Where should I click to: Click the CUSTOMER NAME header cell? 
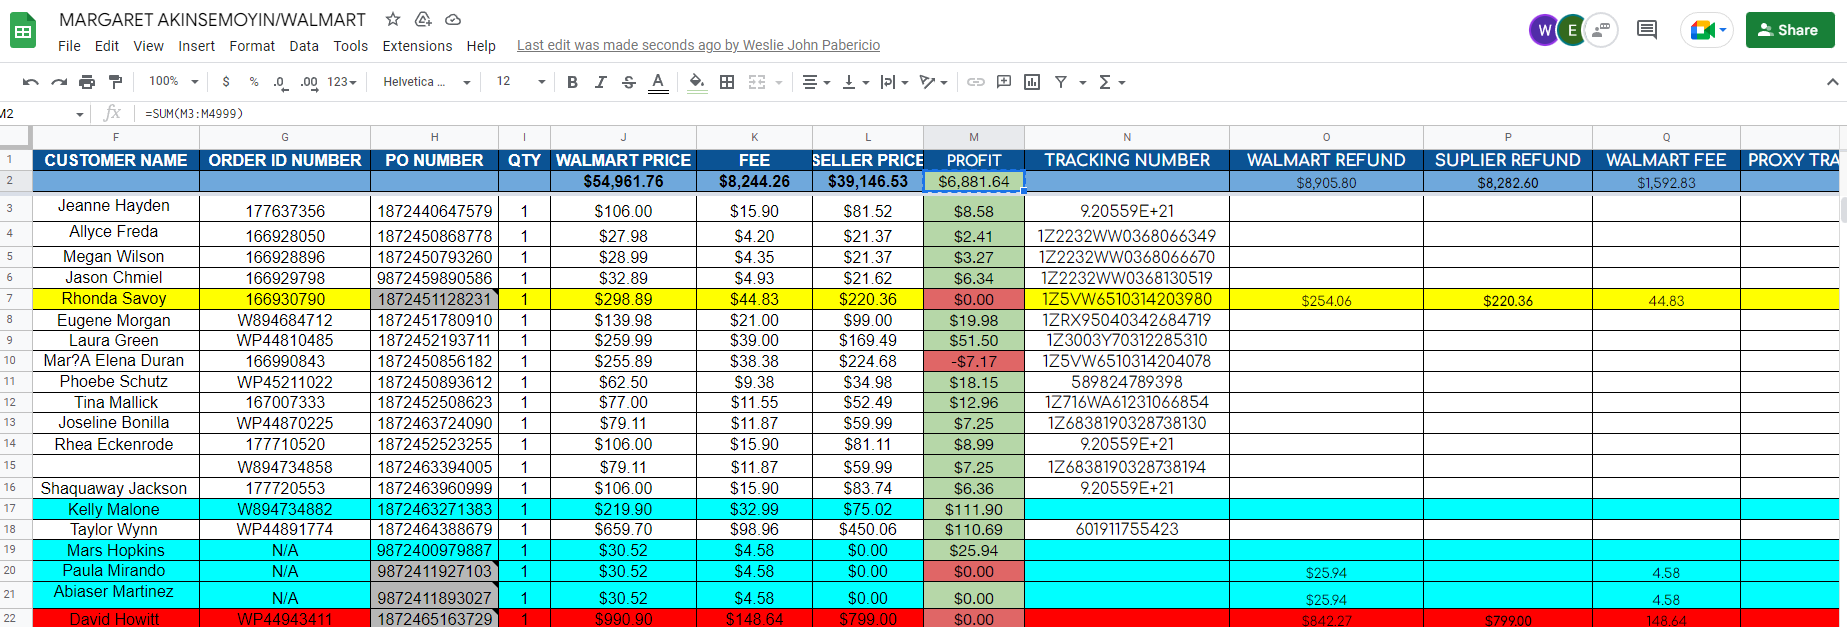point(116,160)
